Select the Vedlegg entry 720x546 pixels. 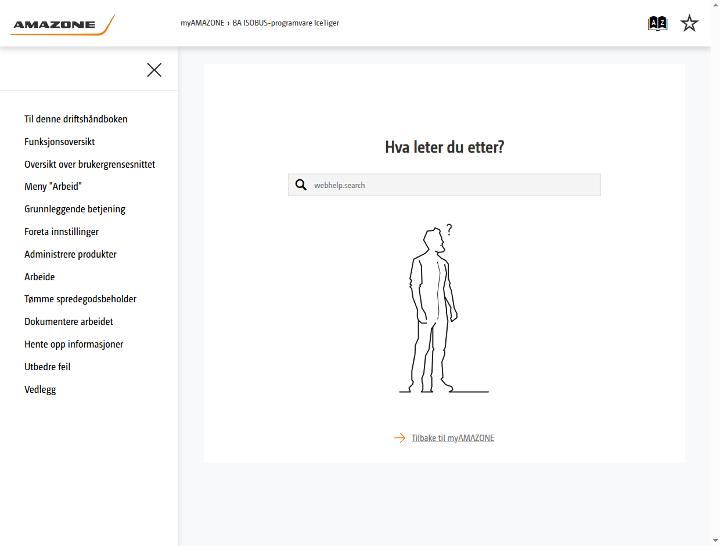pos(40,389)
